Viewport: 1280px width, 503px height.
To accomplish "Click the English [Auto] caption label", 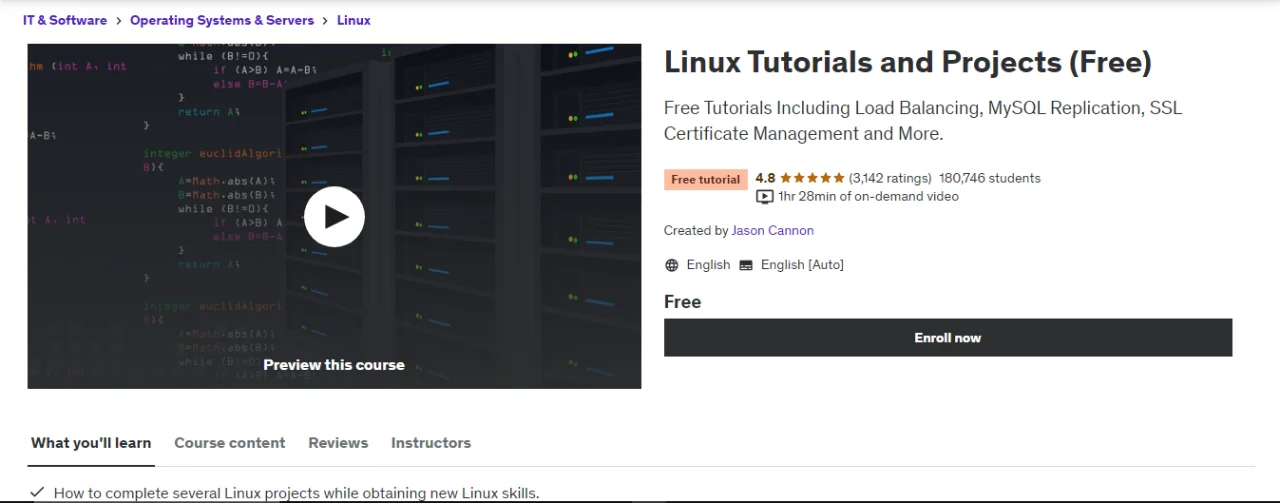I will [x=802, y=265].
